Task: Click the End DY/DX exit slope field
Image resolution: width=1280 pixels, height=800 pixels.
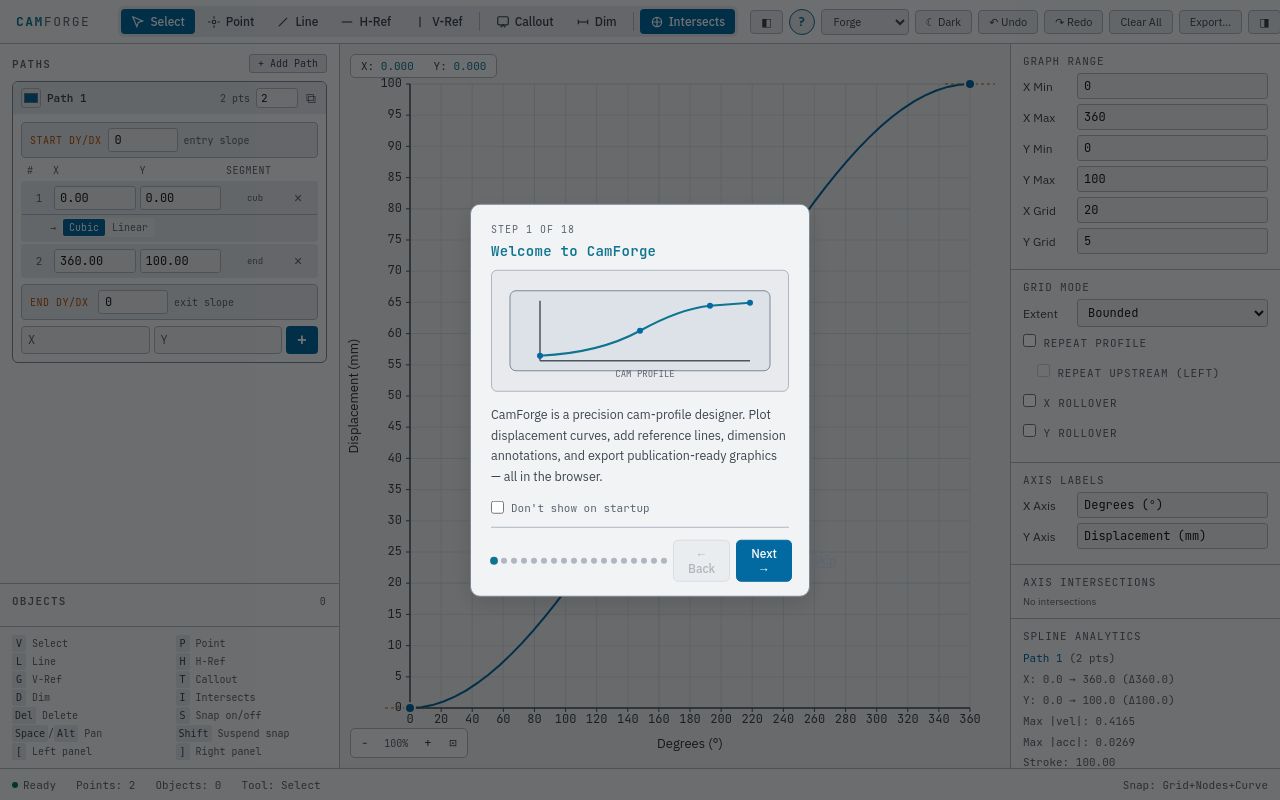Action: coord(133,302)
